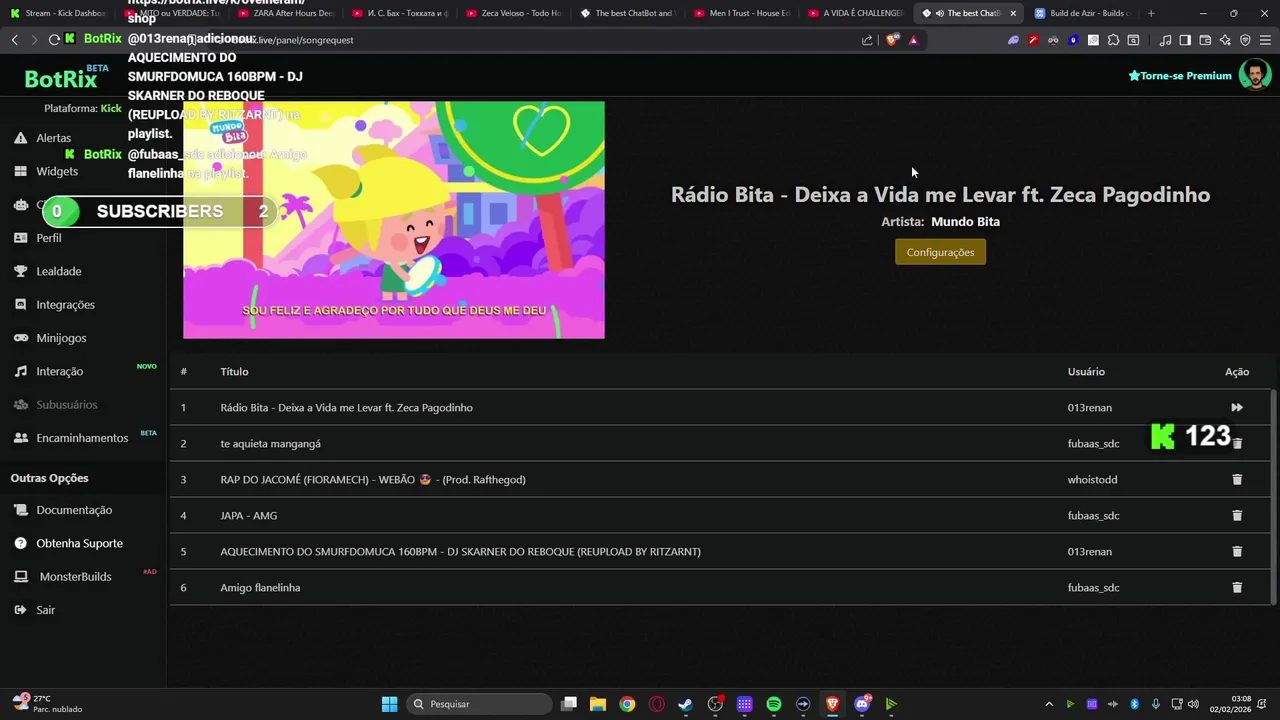The image size is (1280, 720).
Task: Select queue row 'te aquieta mangangá'
Action: coord(720,443)
